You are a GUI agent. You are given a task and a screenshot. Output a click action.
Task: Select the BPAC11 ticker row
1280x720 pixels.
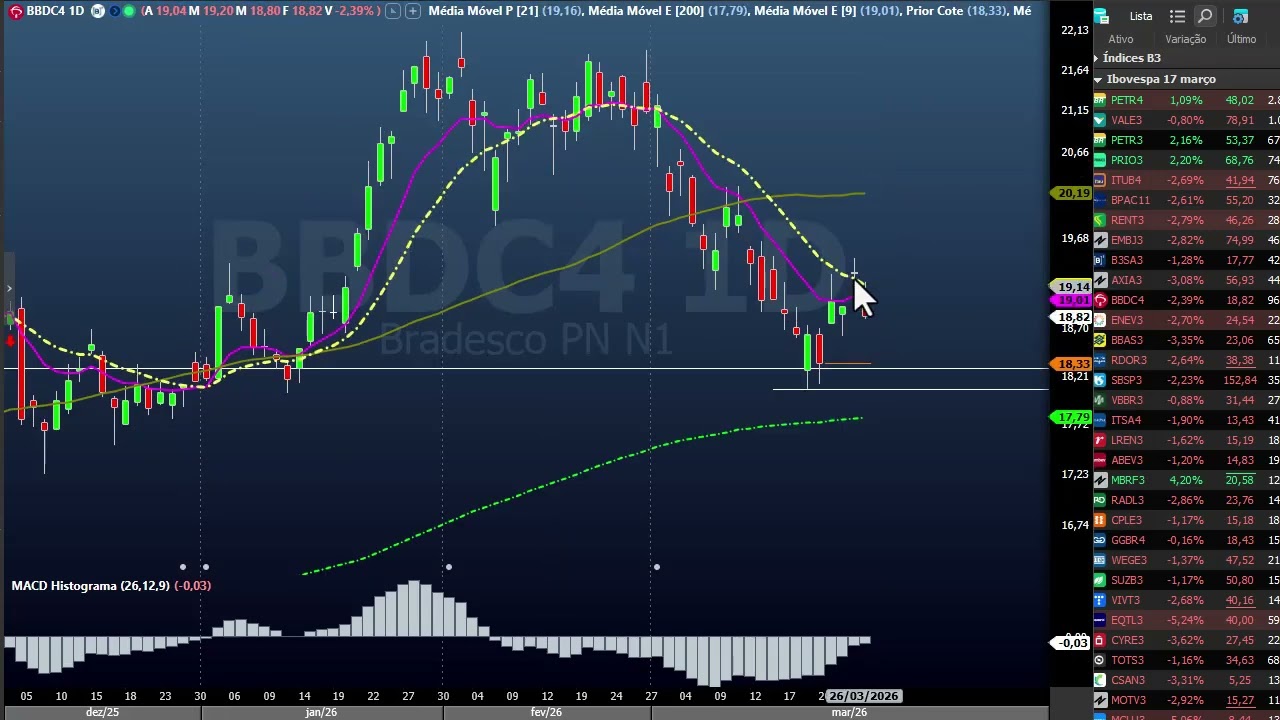[x=1186, y=200]
